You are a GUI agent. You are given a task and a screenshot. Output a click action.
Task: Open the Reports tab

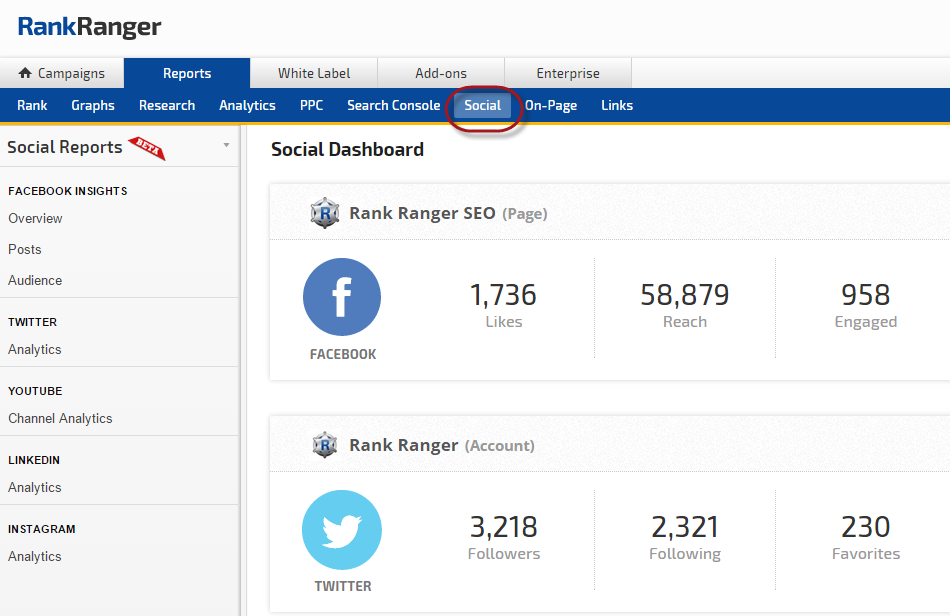coord(187,73)
